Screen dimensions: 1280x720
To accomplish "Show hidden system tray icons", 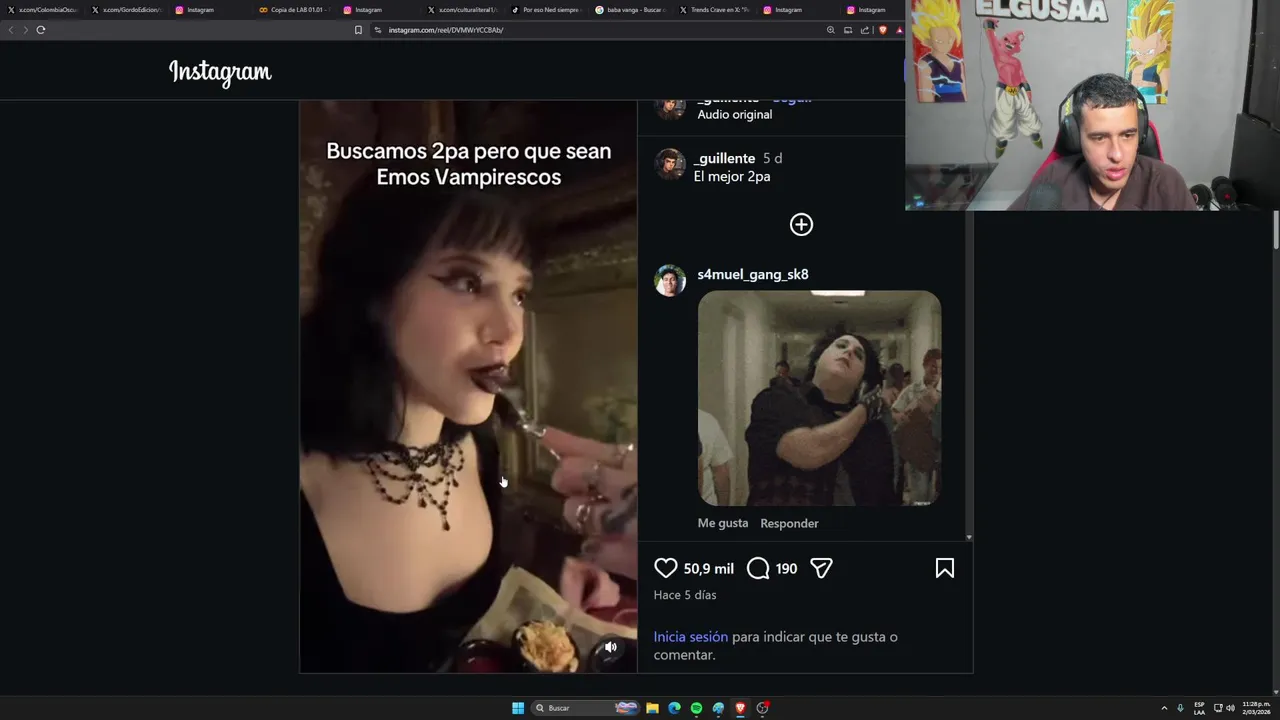I will tap(1164, 708).
